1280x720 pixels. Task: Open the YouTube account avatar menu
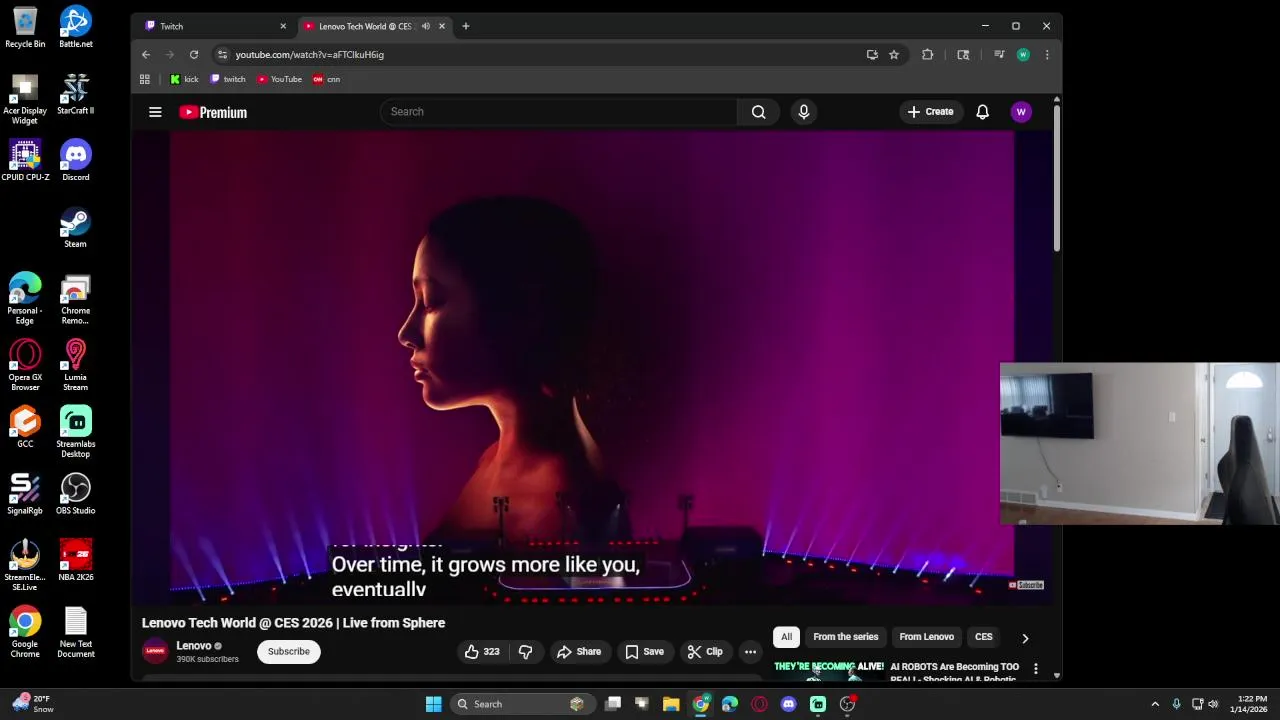coord(1021,112)
